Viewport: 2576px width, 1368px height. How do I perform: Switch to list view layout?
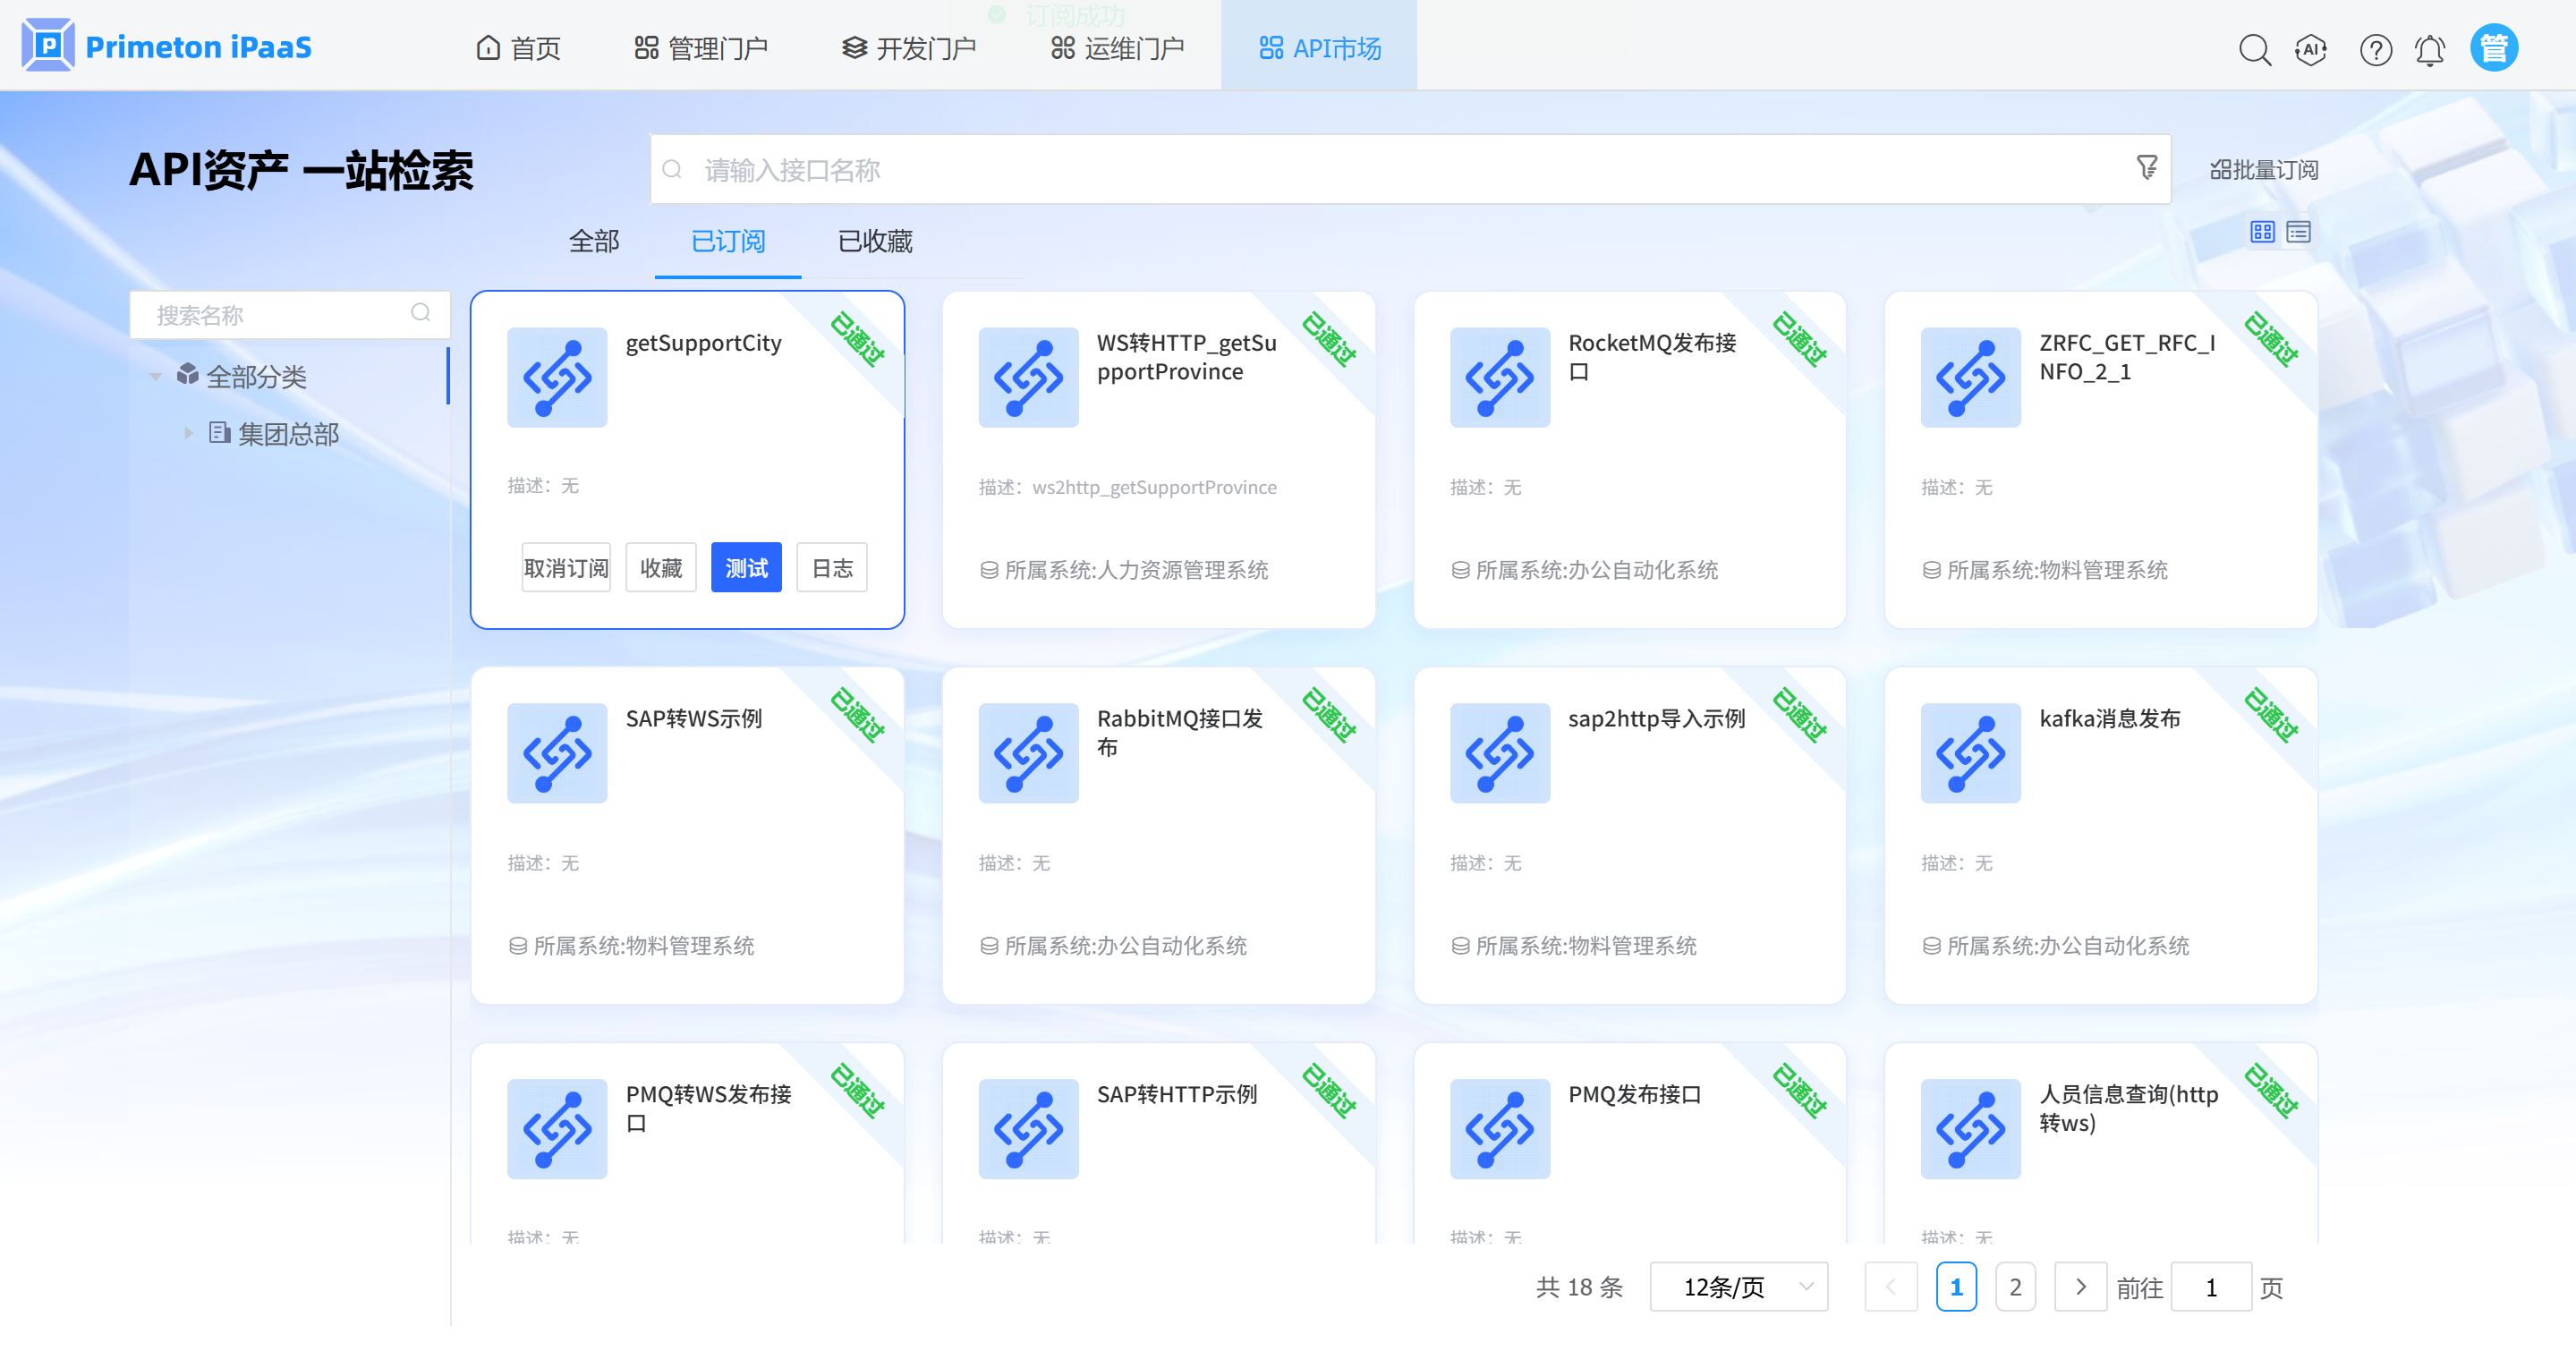point(2298,232)
